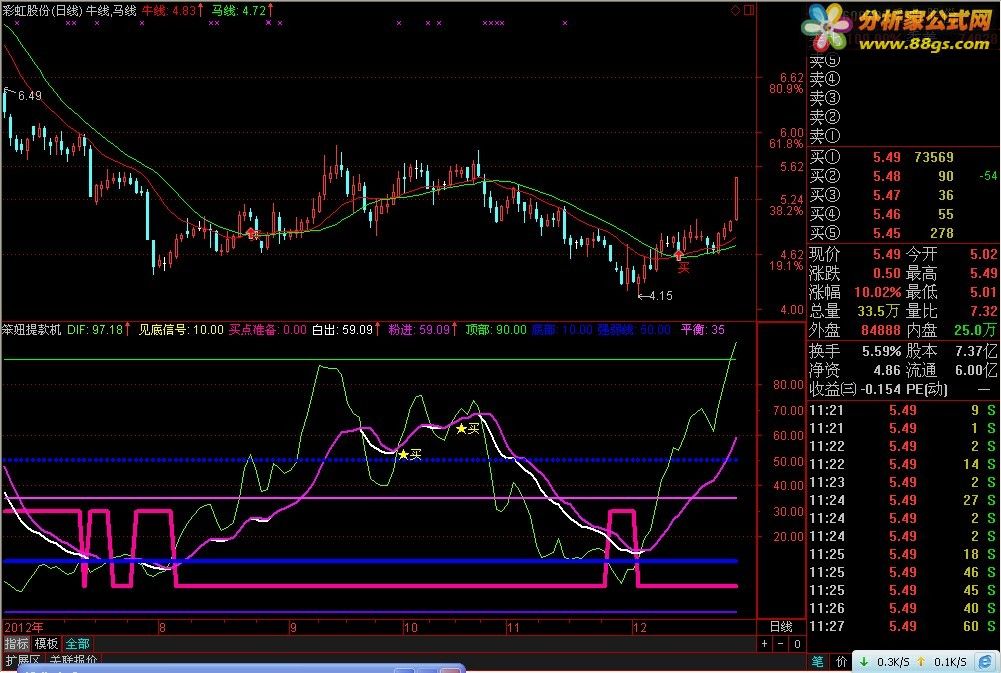Click the month 9 marker on the time axis
The width and height of the screenshot is (1001, 673).
coord(293,628)
